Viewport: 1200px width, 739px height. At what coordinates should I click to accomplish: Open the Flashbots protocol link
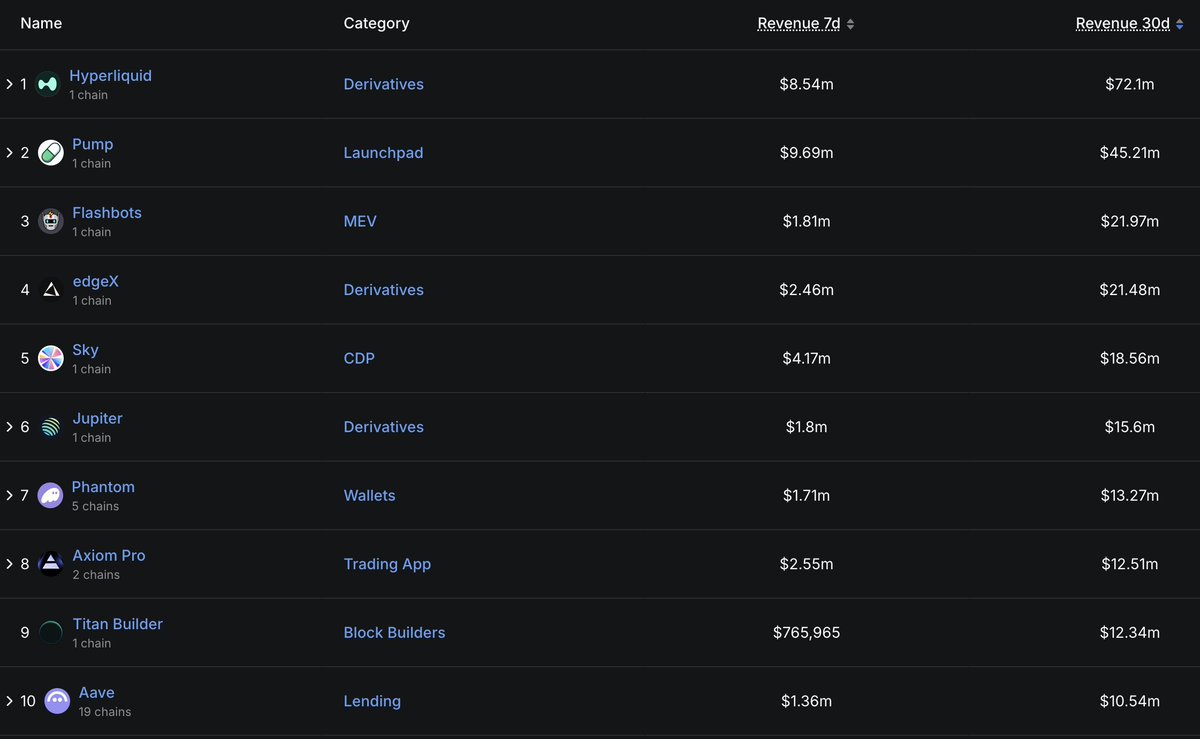(x=107, y=213)
